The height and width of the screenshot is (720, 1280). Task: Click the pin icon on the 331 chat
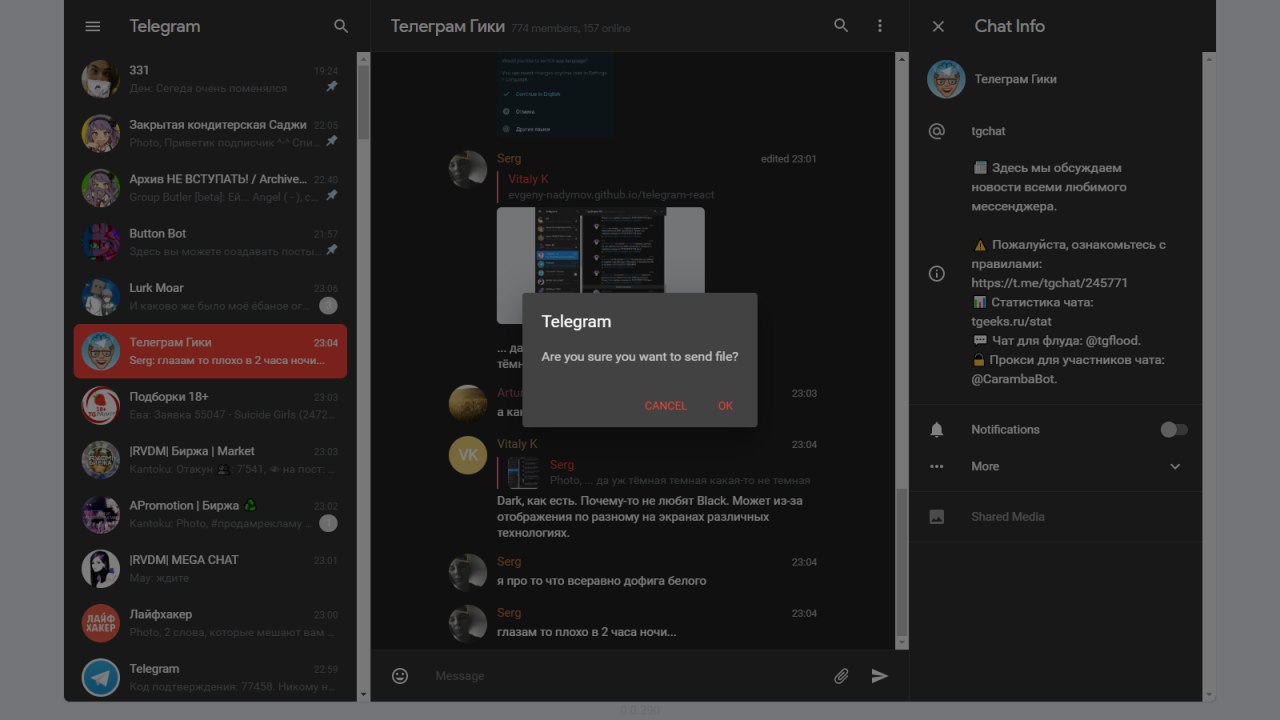click(x=332, y=88)
